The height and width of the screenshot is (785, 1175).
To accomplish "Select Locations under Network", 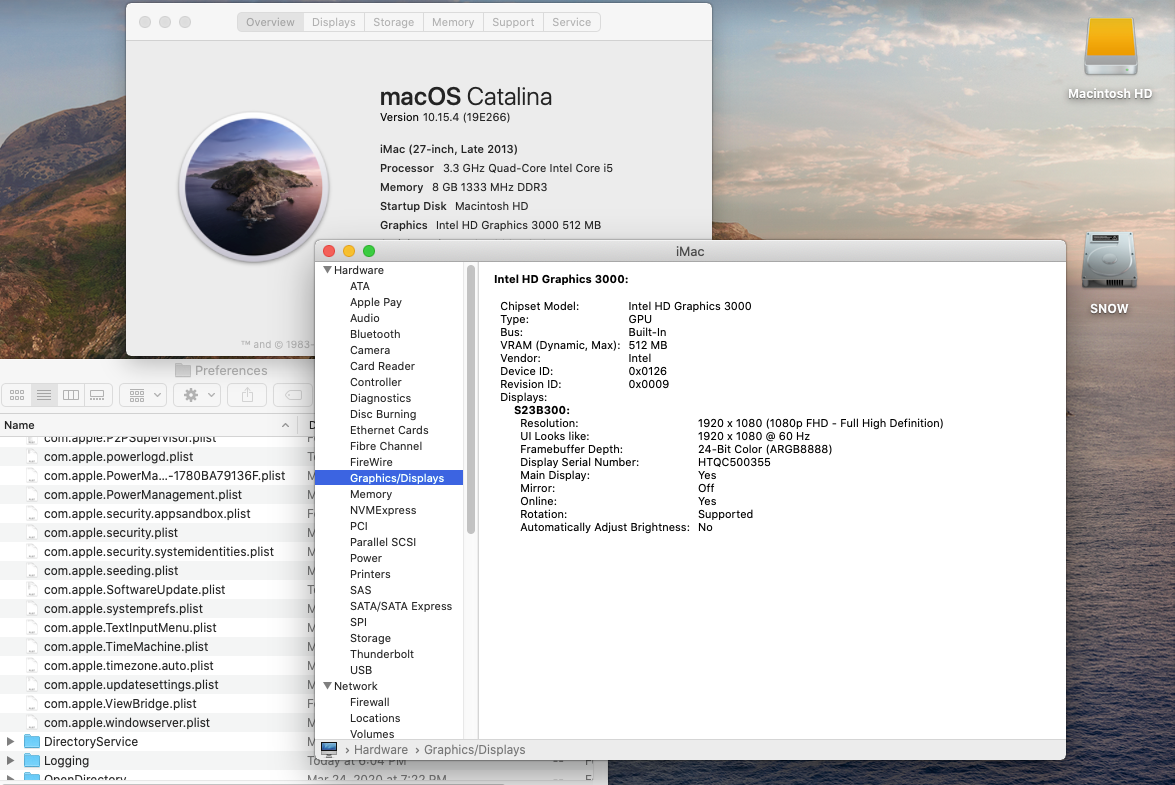I will [375, 718].
